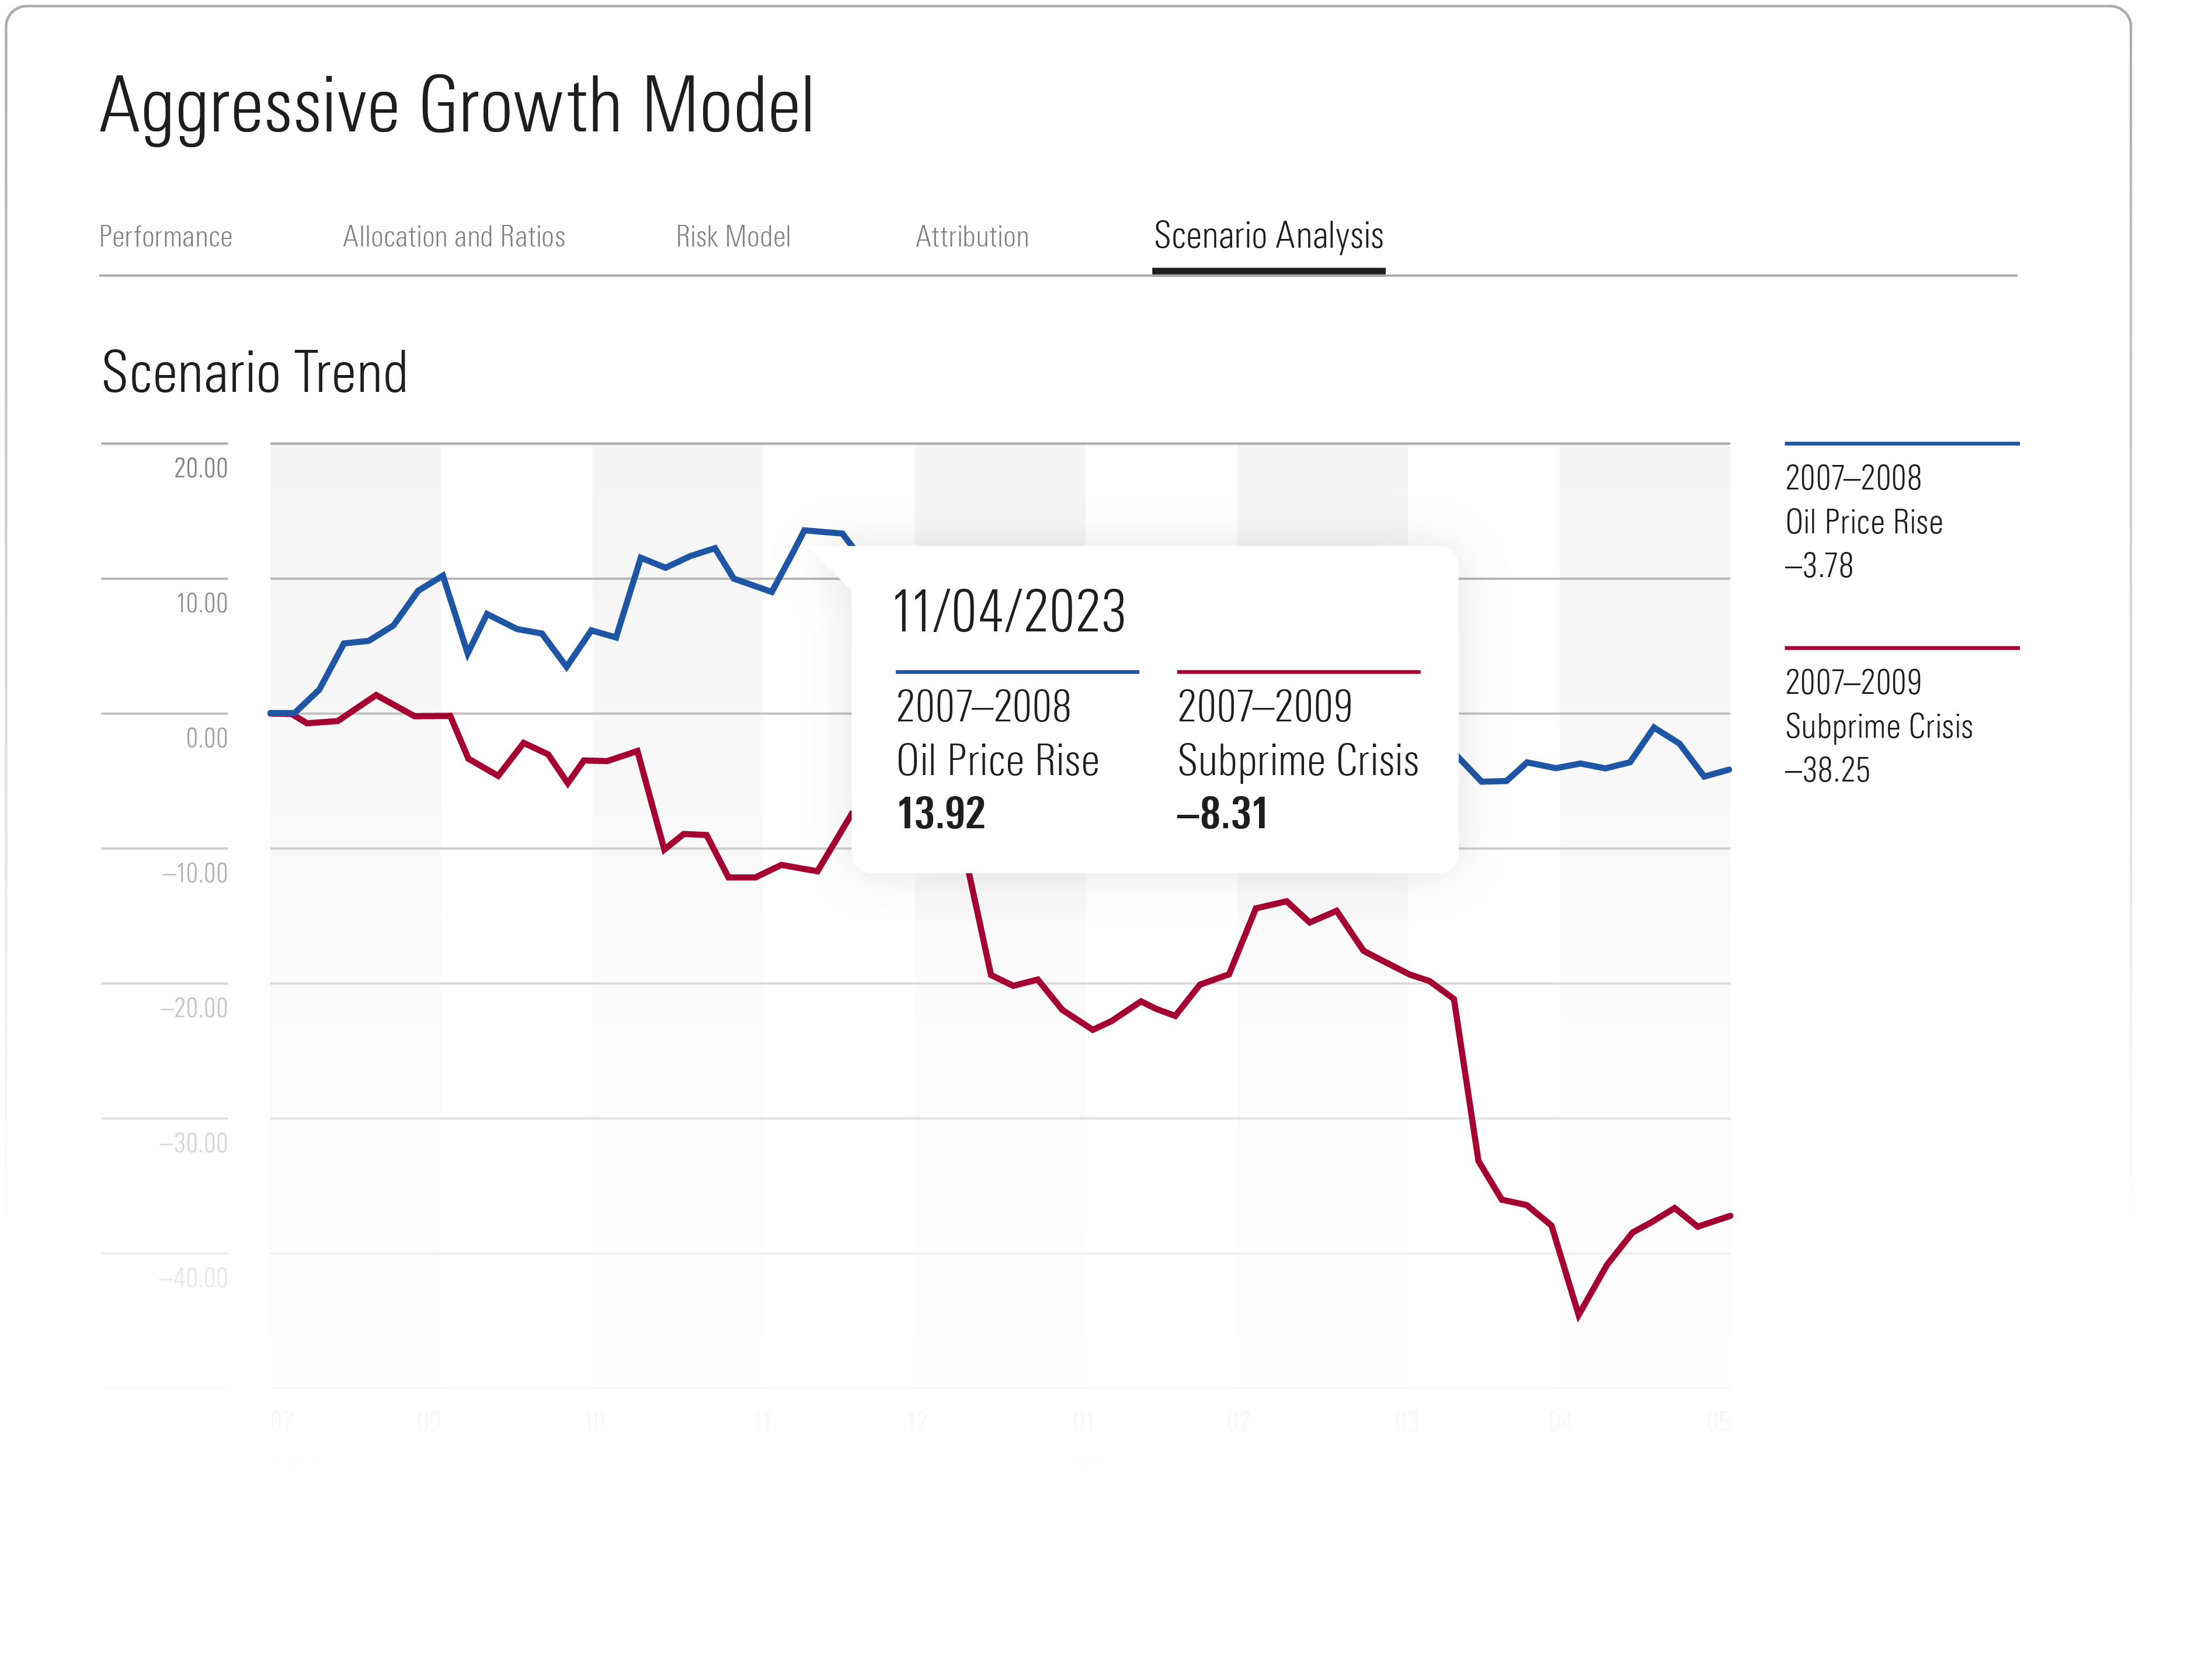Switch to Allocation and Ratios tab

[x=453, y=237]
